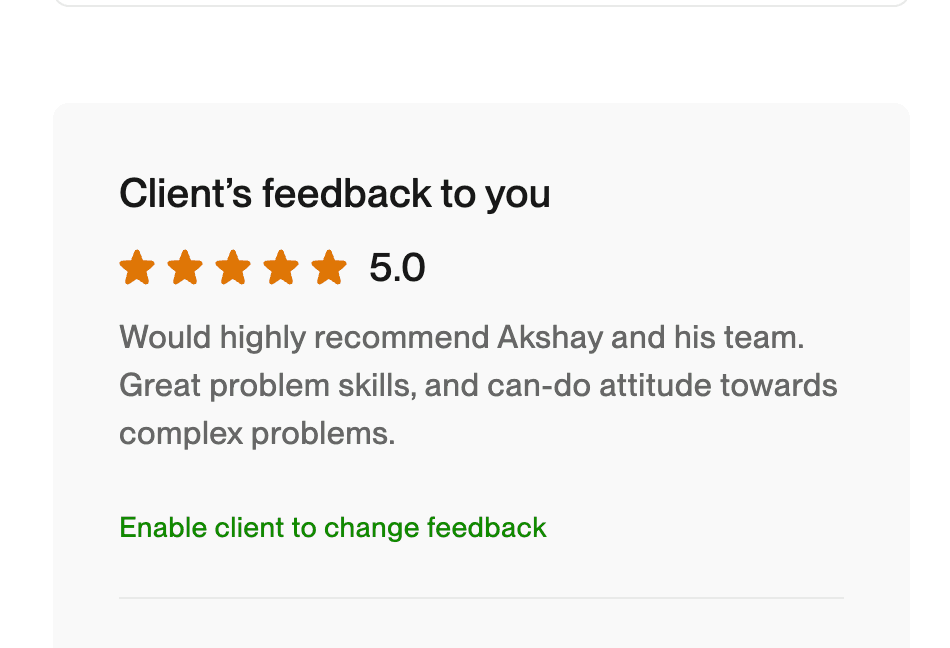Click the bordered panel edge at top

pos(480,5)
